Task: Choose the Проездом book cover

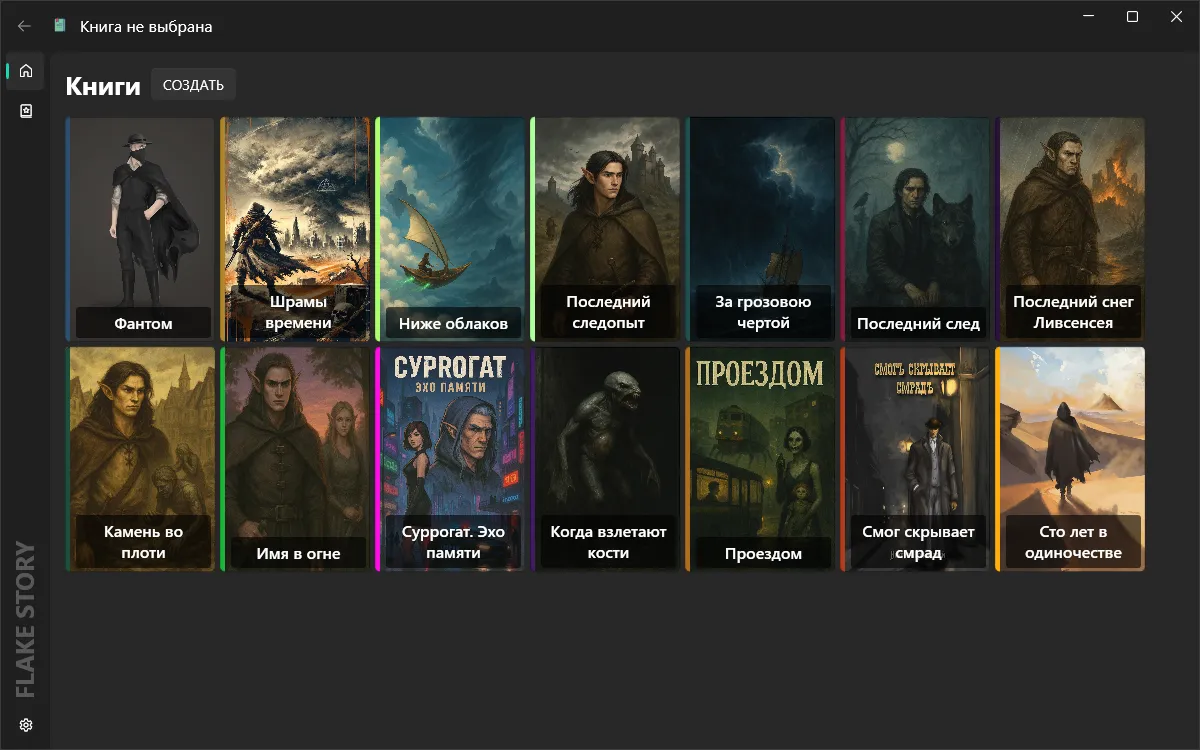Action: 761,458
